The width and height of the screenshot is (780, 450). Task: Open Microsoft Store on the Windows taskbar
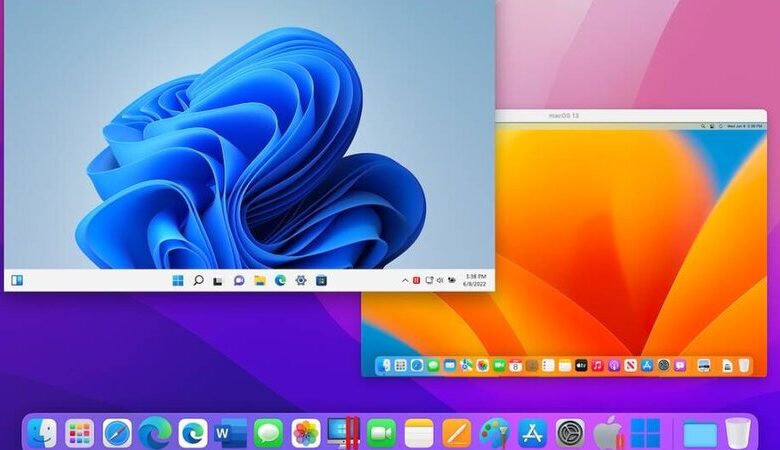tap(321, 280)
